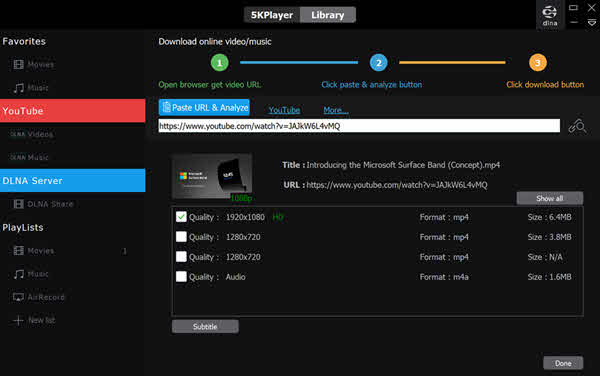600x376 pixels.
Task: Click the analyze magnifier icon beside URL field
Action: coord(577,125)
